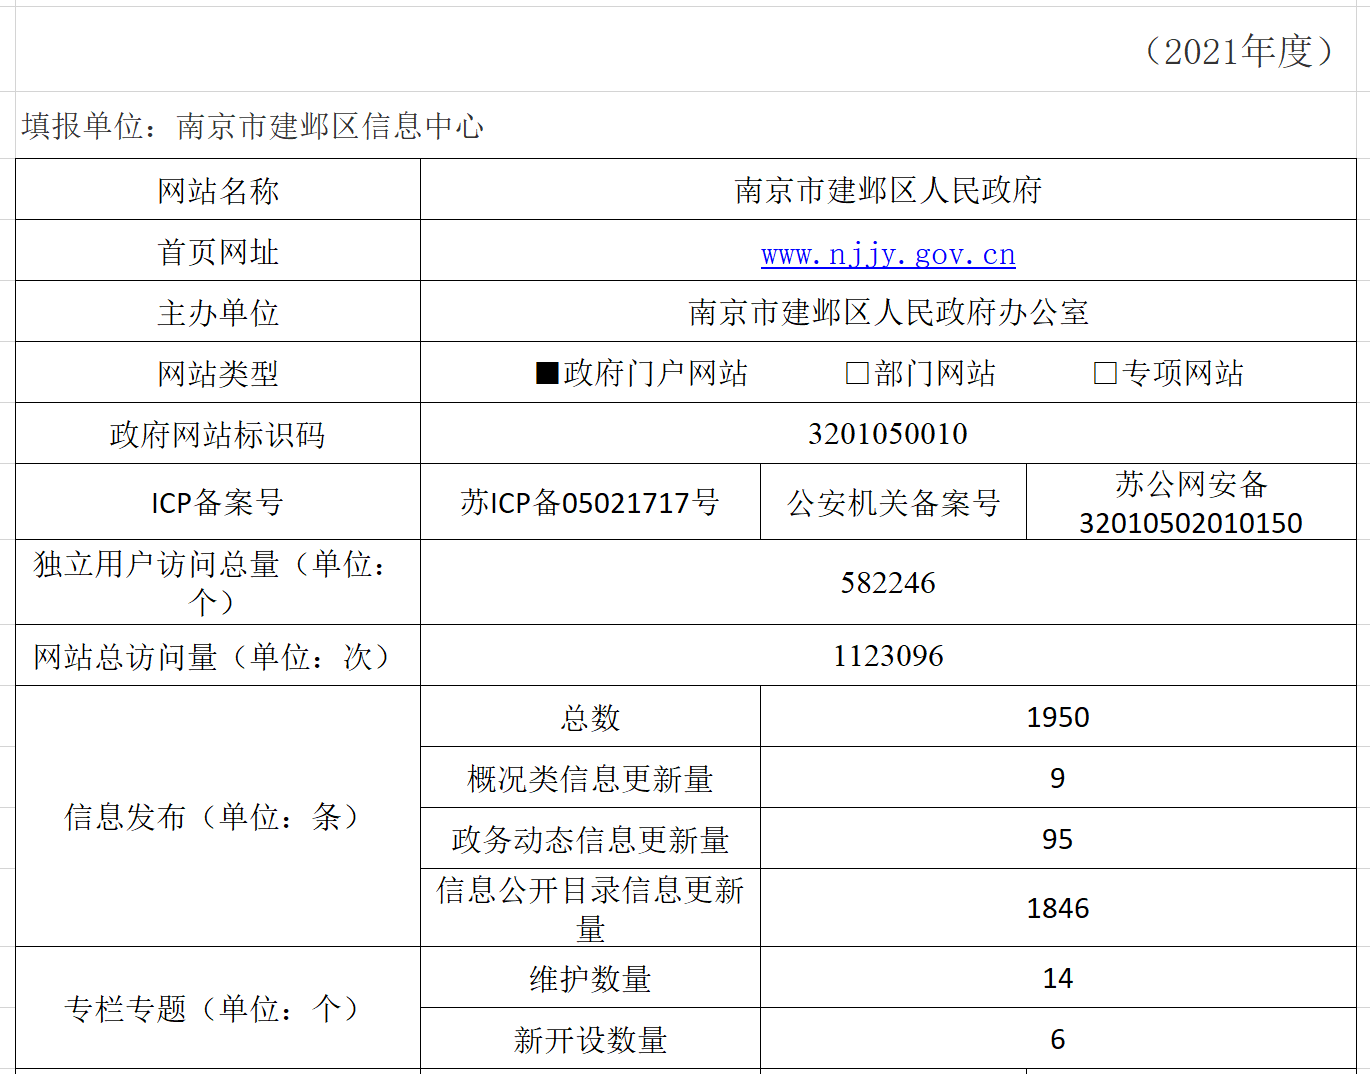Select the value 6 cell
Viewport: 1370px width, 1074px height.
click(x=1058, y=1039)
